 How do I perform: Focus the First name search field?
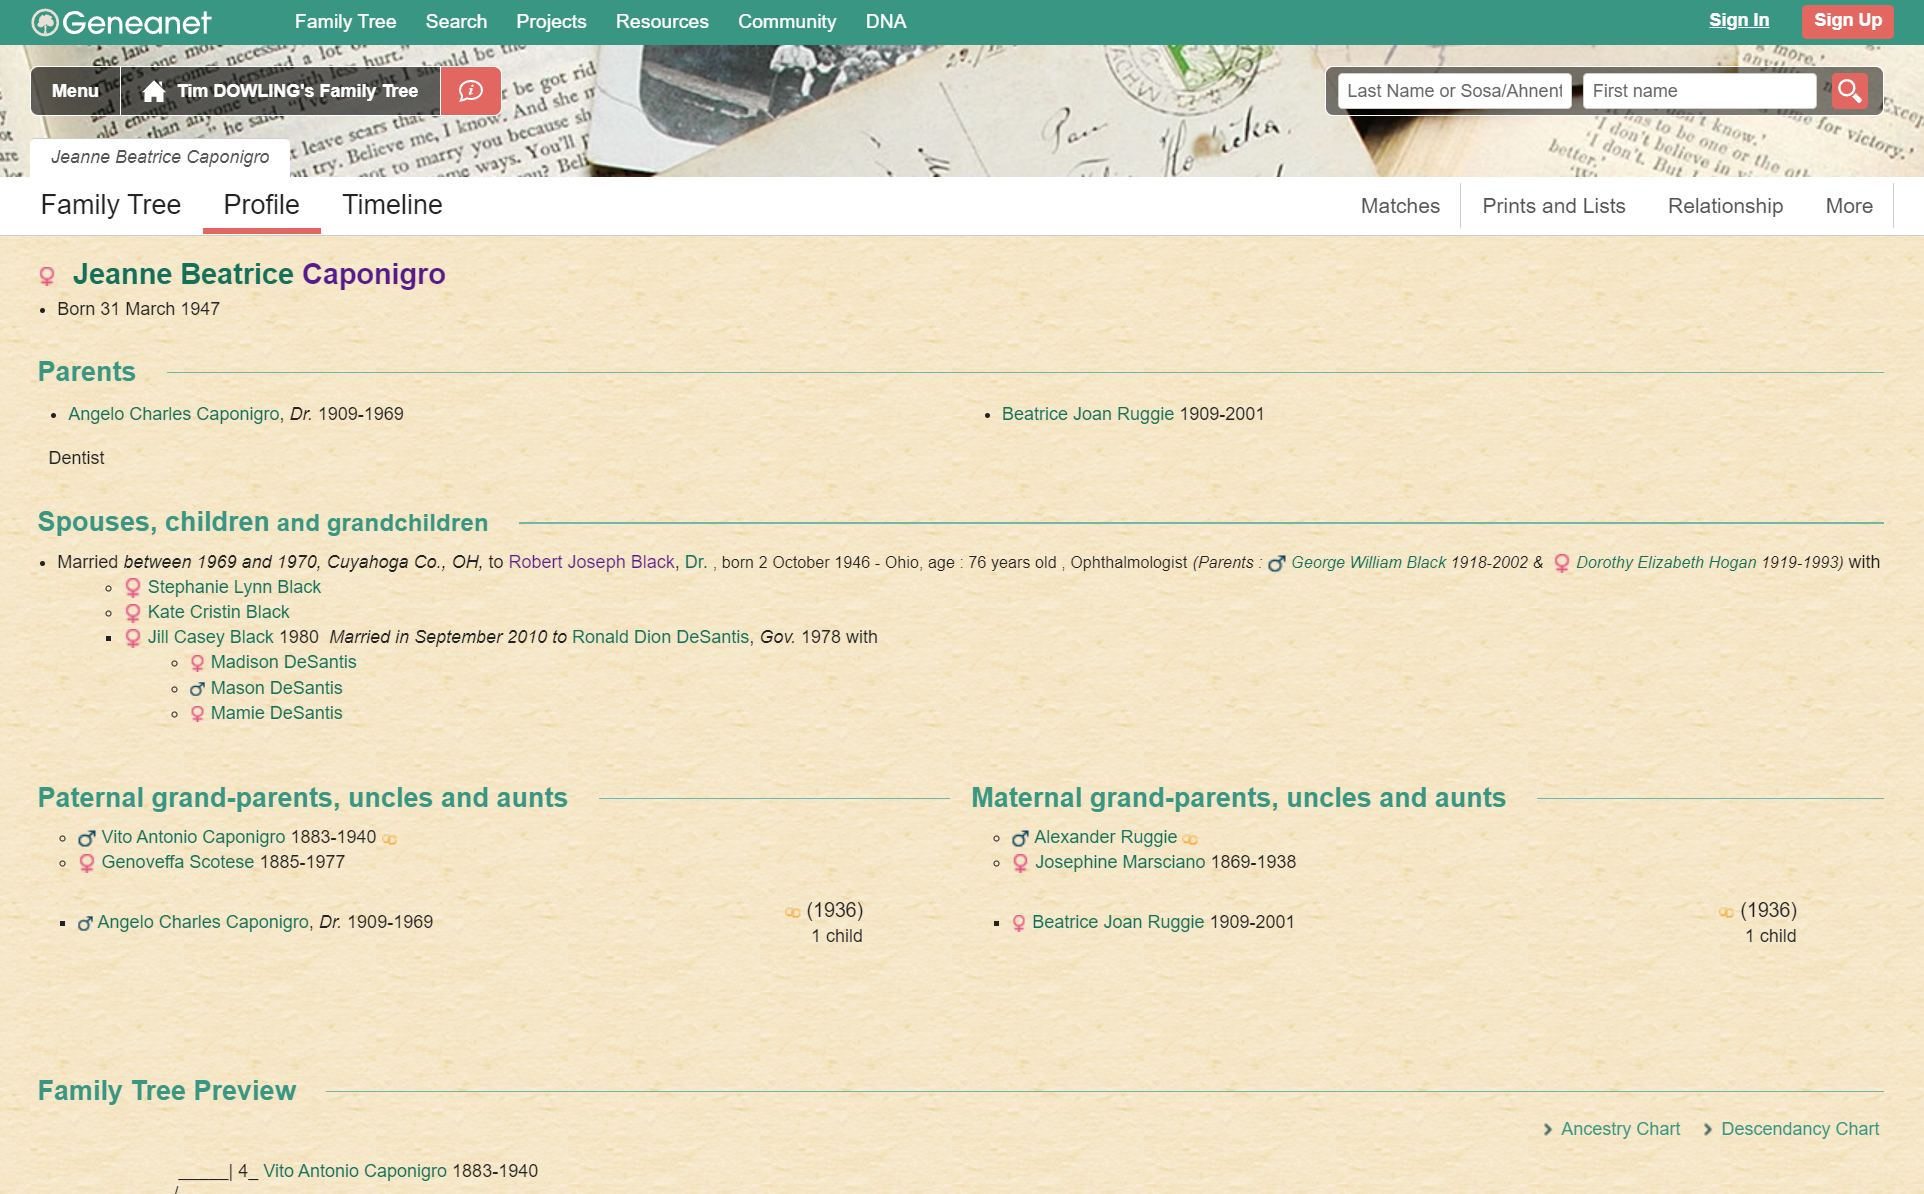click(x=1699, y=91)
